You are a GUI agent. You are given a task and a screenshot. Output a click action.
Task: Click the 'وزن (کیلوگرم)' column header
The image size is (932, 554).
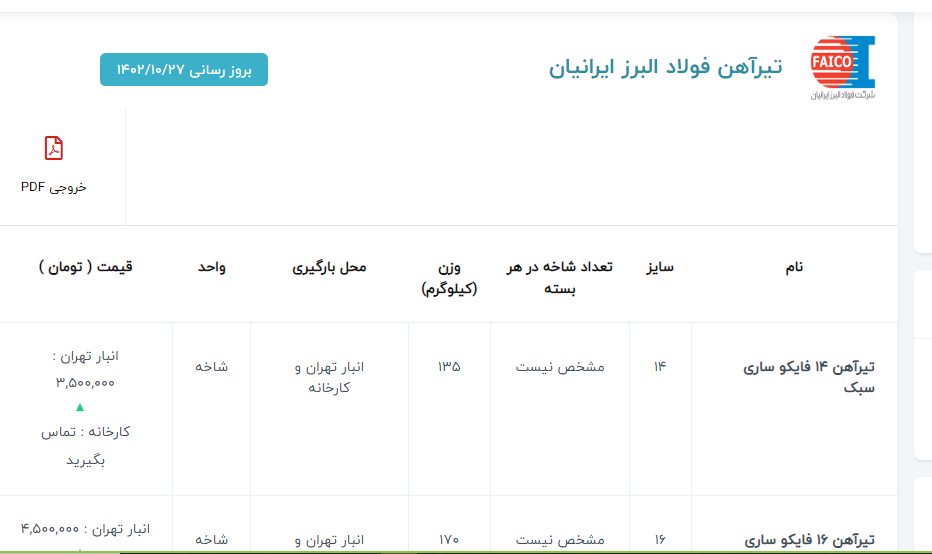tap(449, 278)
